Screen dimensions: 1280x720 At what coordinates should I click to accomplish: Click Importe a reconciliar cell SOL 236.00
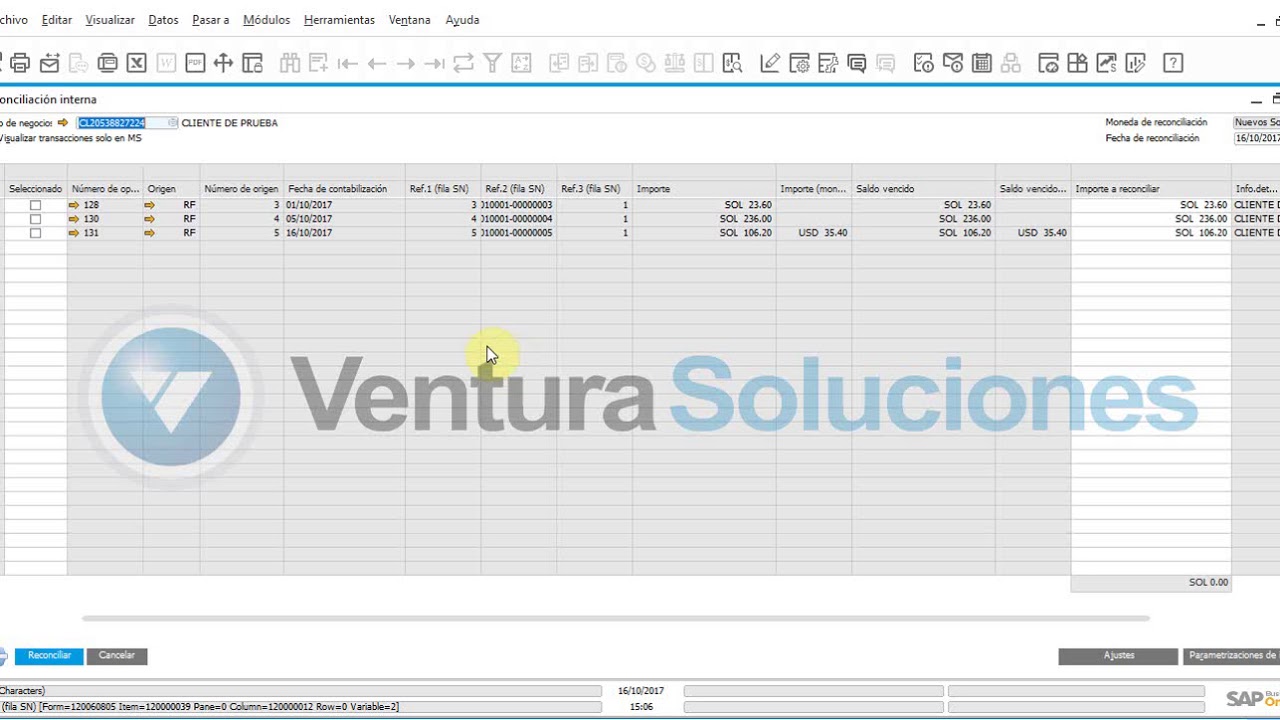[x=1151, y=219]
